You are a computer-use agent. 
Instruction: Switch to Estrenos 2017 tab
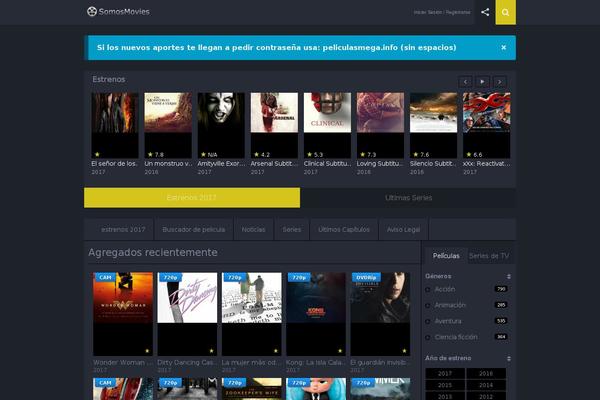tap(192, 198)
